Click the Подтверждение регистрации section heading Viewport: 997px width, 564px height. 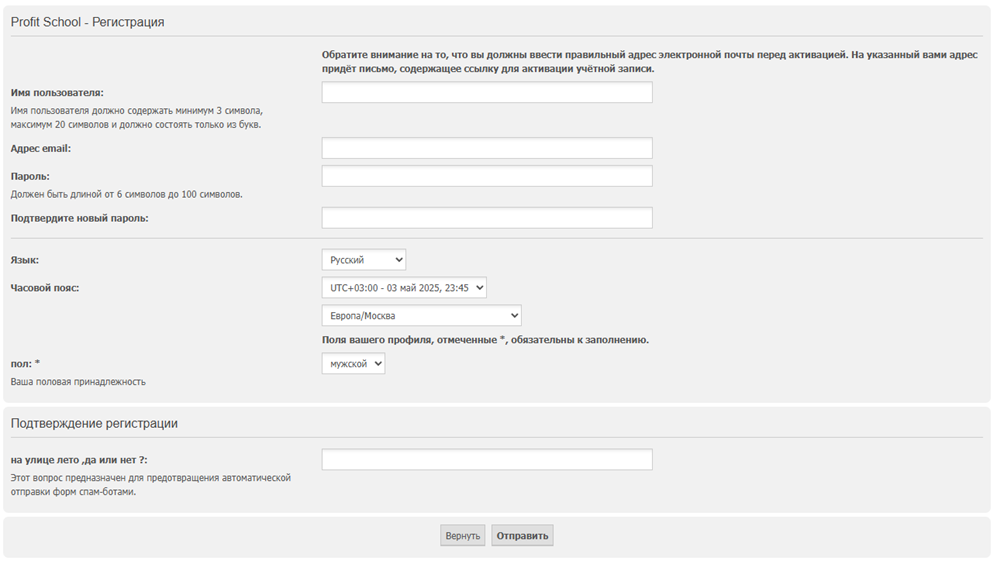pos(94,423)
